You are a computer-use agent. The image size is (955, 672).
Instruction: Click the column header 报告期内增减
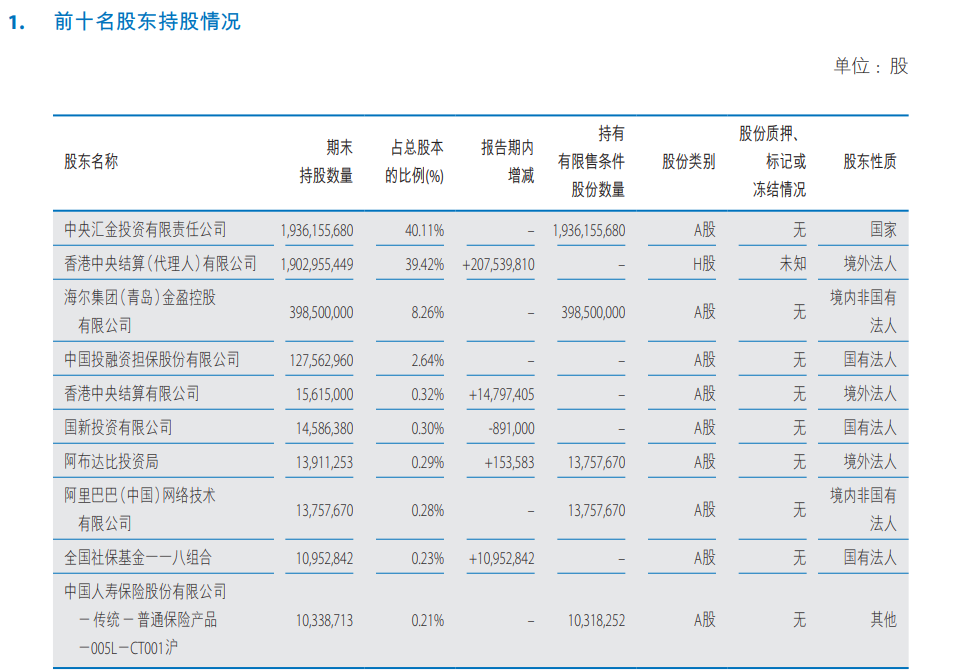[507, 161]
